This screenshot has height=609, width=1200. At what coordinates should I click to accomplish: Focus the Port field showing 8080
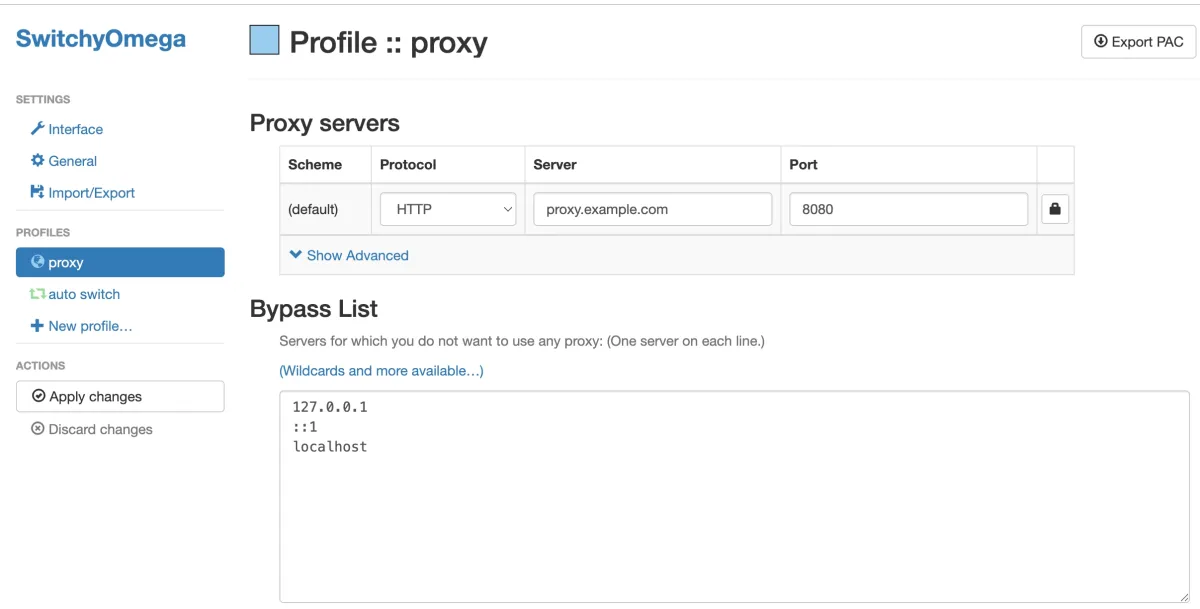pyautogui.click(x=908, y=209)
